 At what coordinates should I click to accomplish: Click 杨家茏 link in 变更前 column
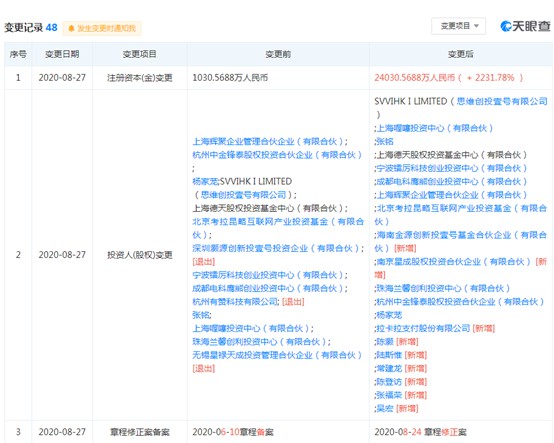coord(205,182)
